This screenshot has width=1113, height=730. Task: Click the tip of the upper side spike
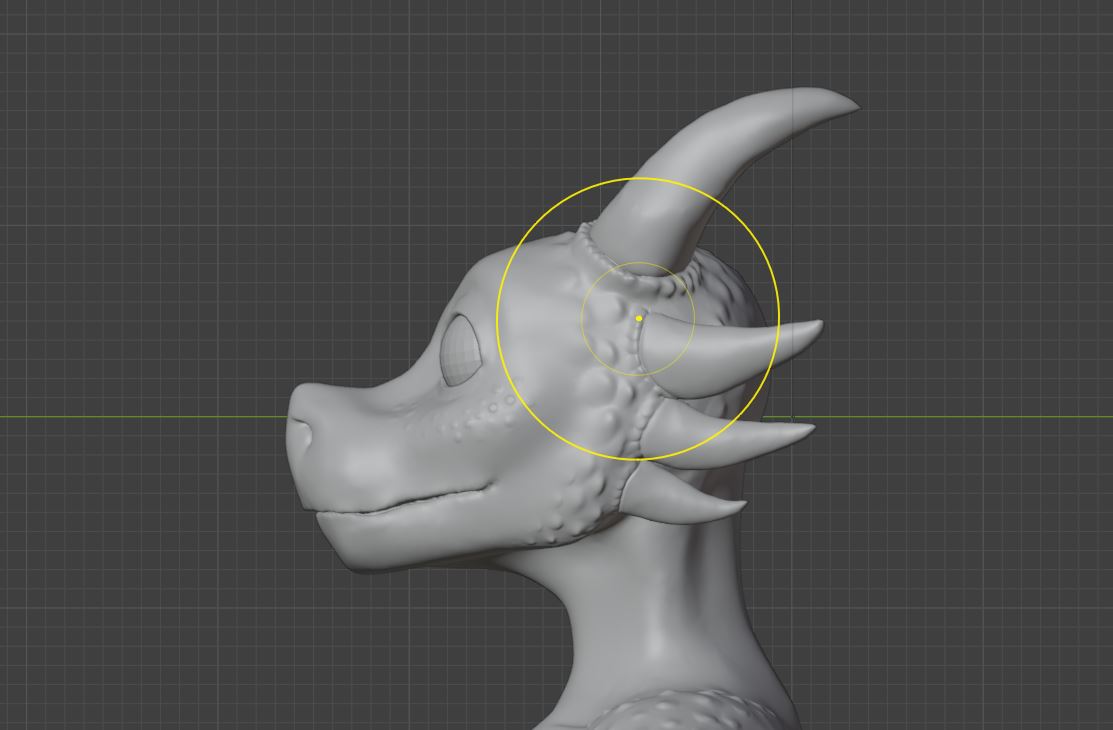[818, 325]
